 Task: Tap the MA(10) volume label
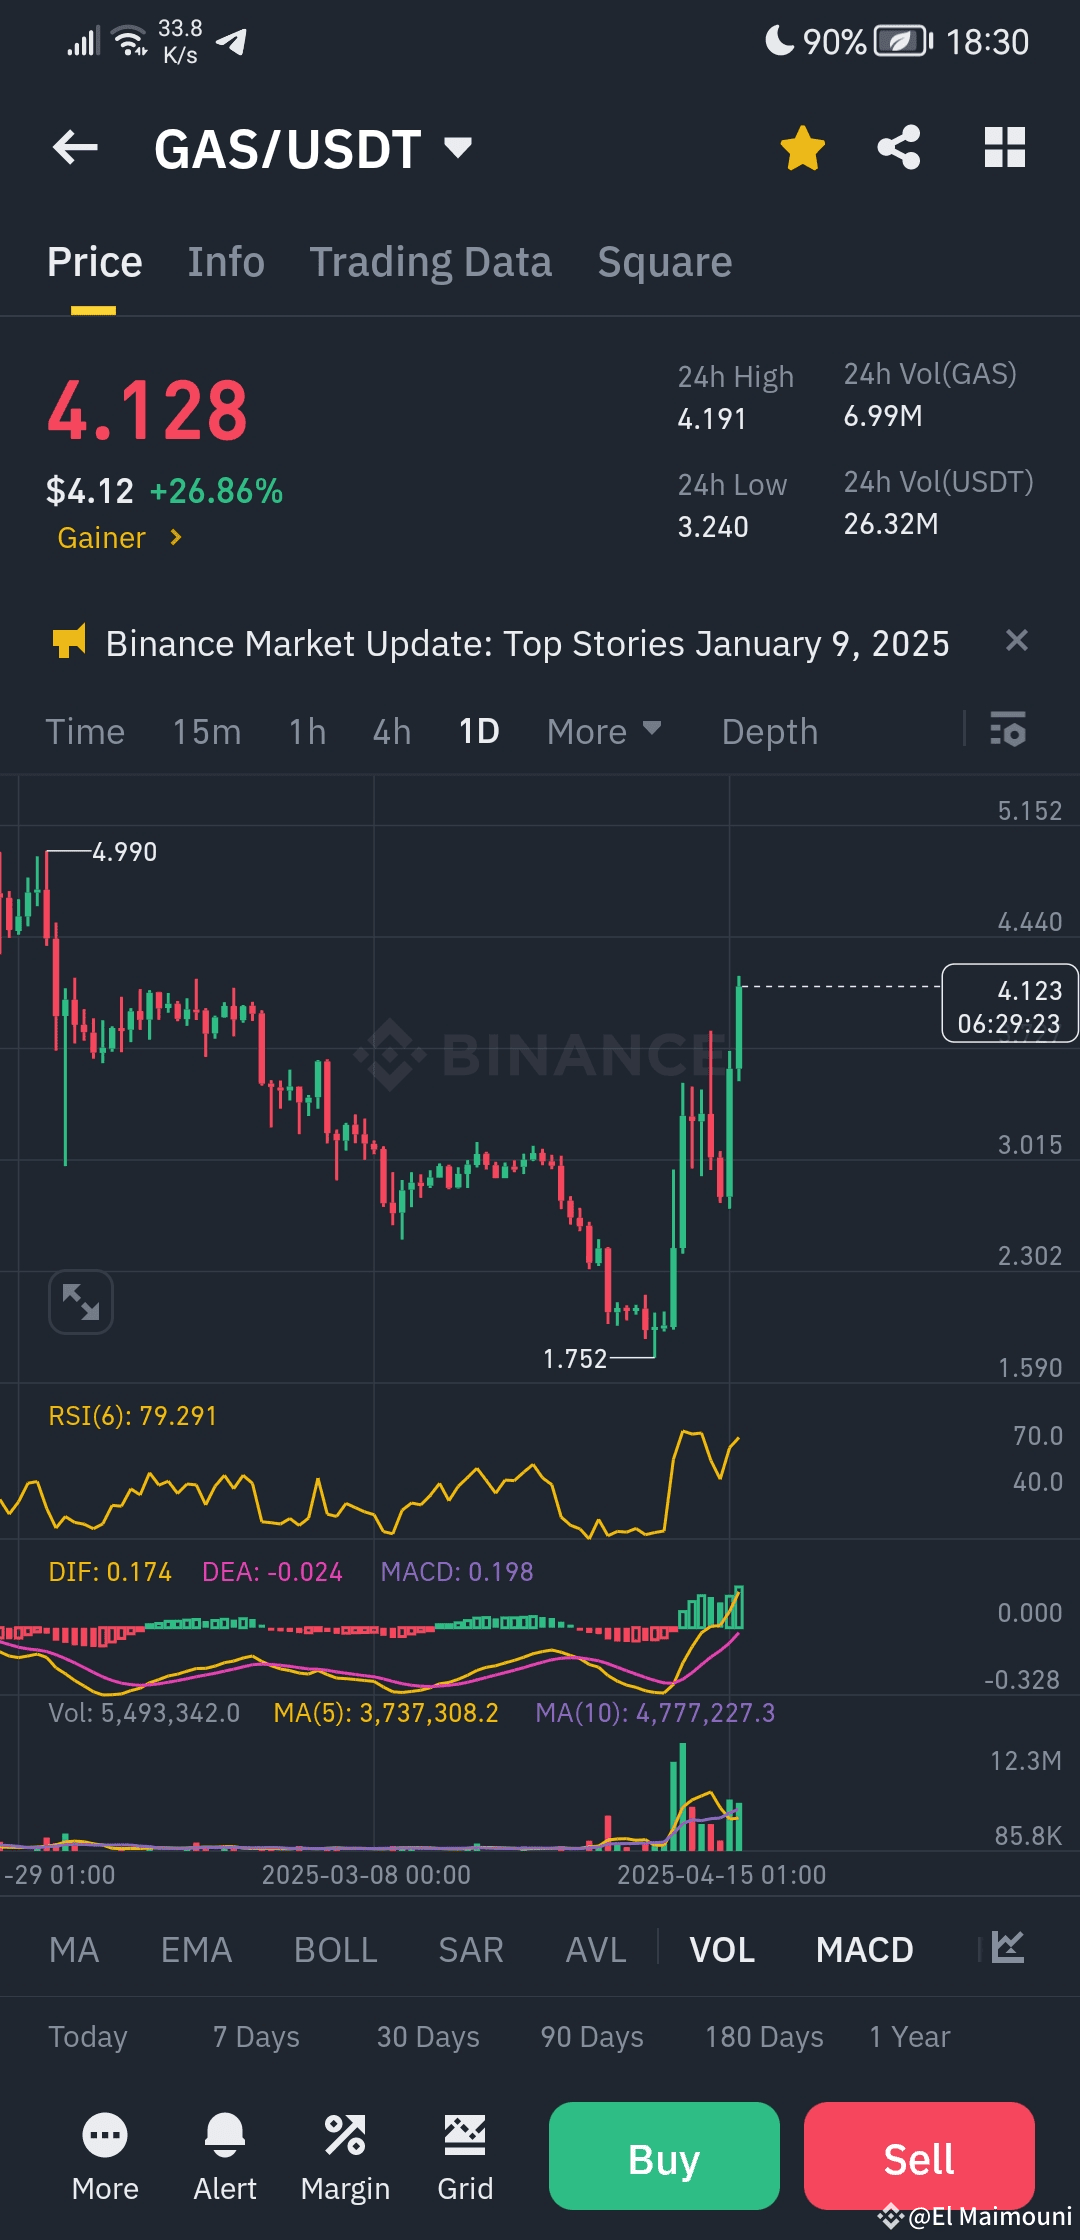[655, 1713]
